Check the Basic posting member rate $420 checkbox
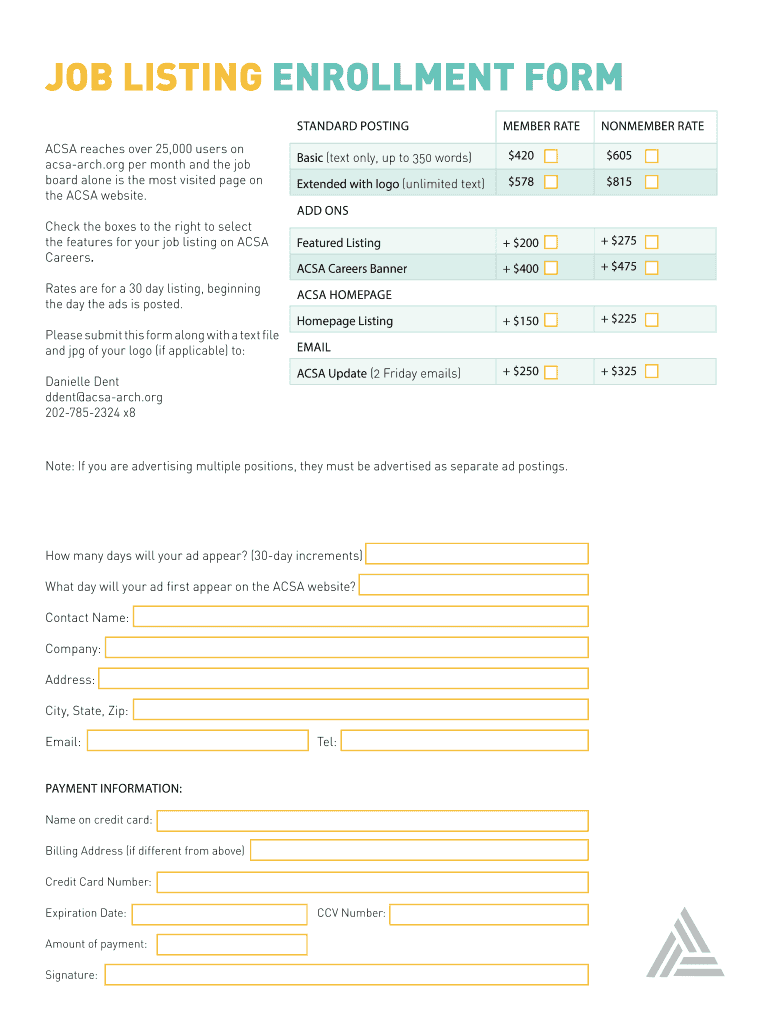This screenshot has width=770, height=1024. pos(551,156)
